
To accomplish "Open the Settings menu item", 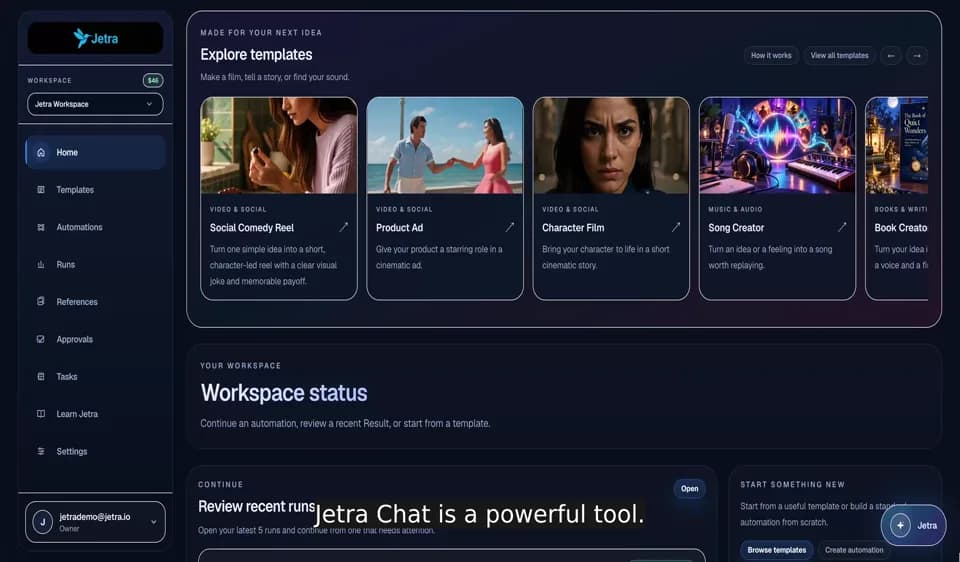I will 96,451.
